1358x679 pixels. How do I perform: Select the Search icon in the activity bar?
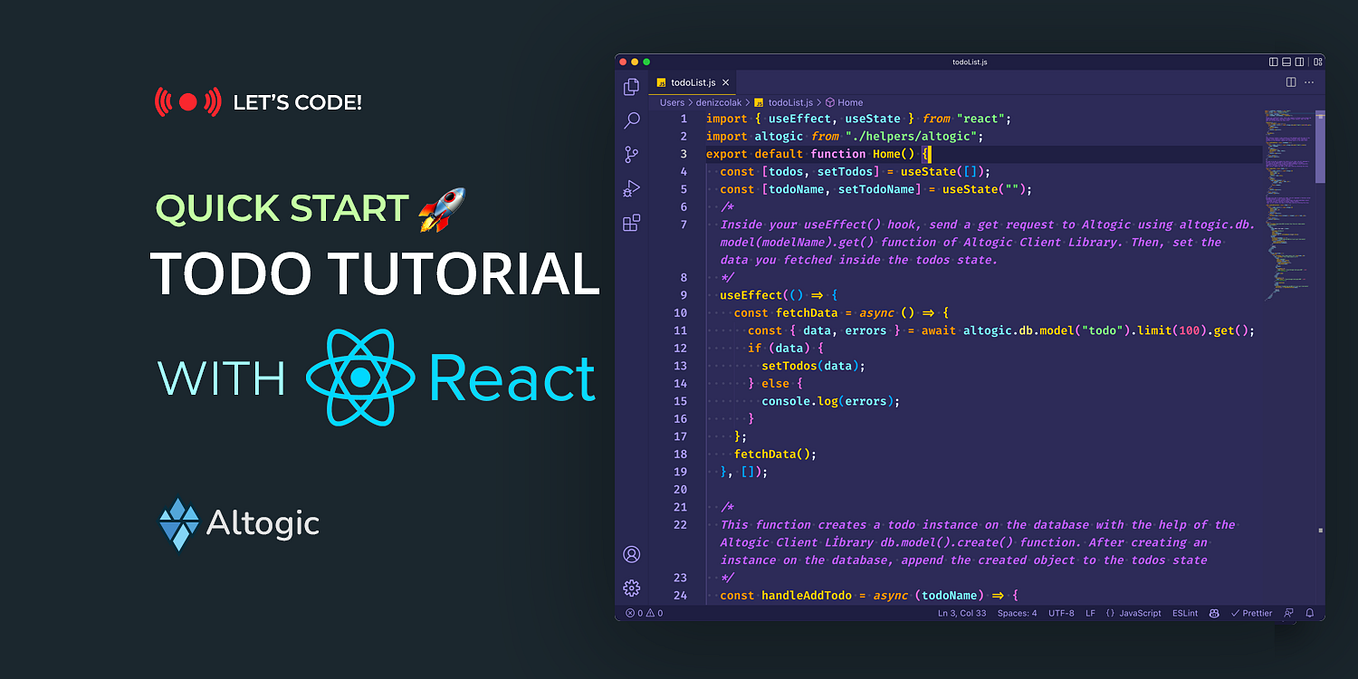631,120
